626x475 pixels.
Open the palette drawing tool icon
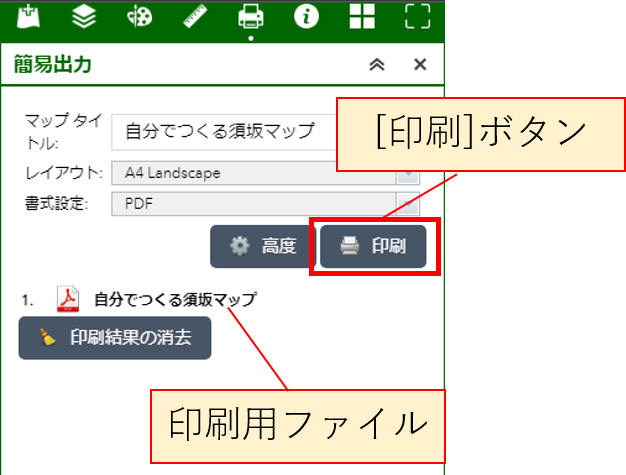pos(139,17)
